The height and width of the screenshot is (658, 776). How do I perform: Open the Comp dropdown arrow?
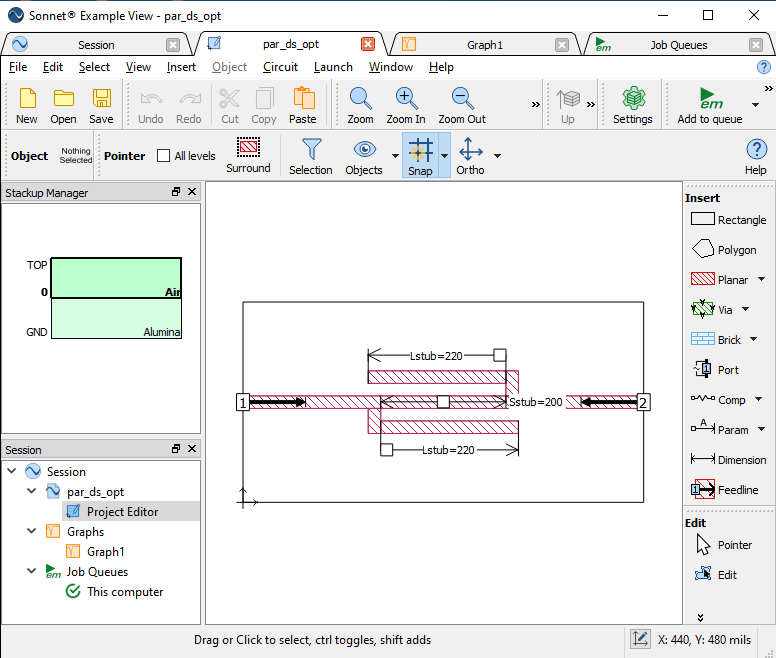tap(758, 399)
